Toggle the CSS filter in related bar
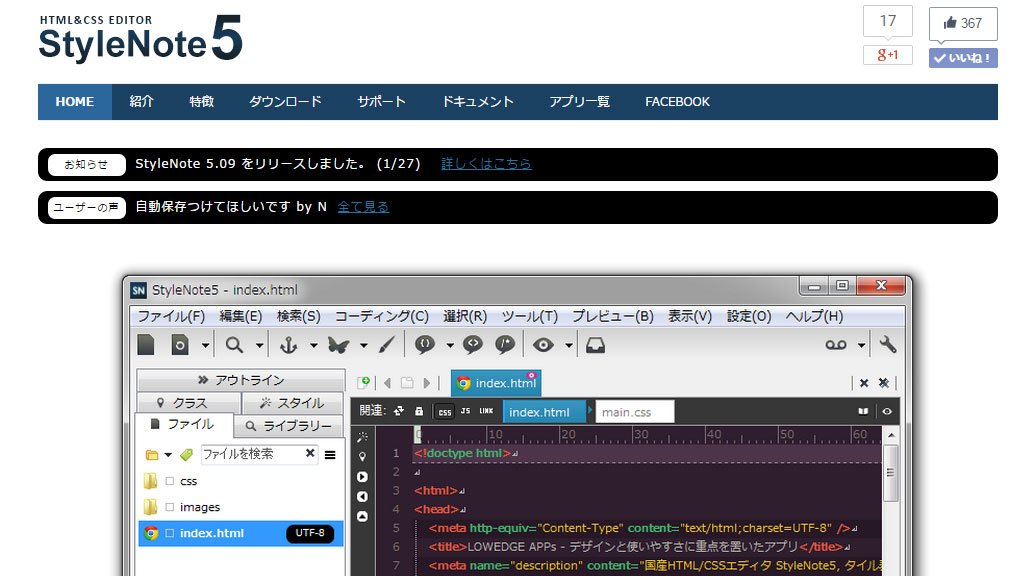This screenshot has height=576, width=1024. [445, 412]
